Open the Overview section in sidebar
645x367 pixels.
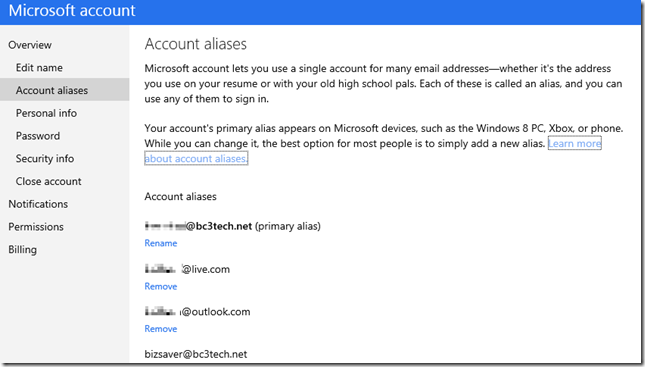(x=30, y=45)
